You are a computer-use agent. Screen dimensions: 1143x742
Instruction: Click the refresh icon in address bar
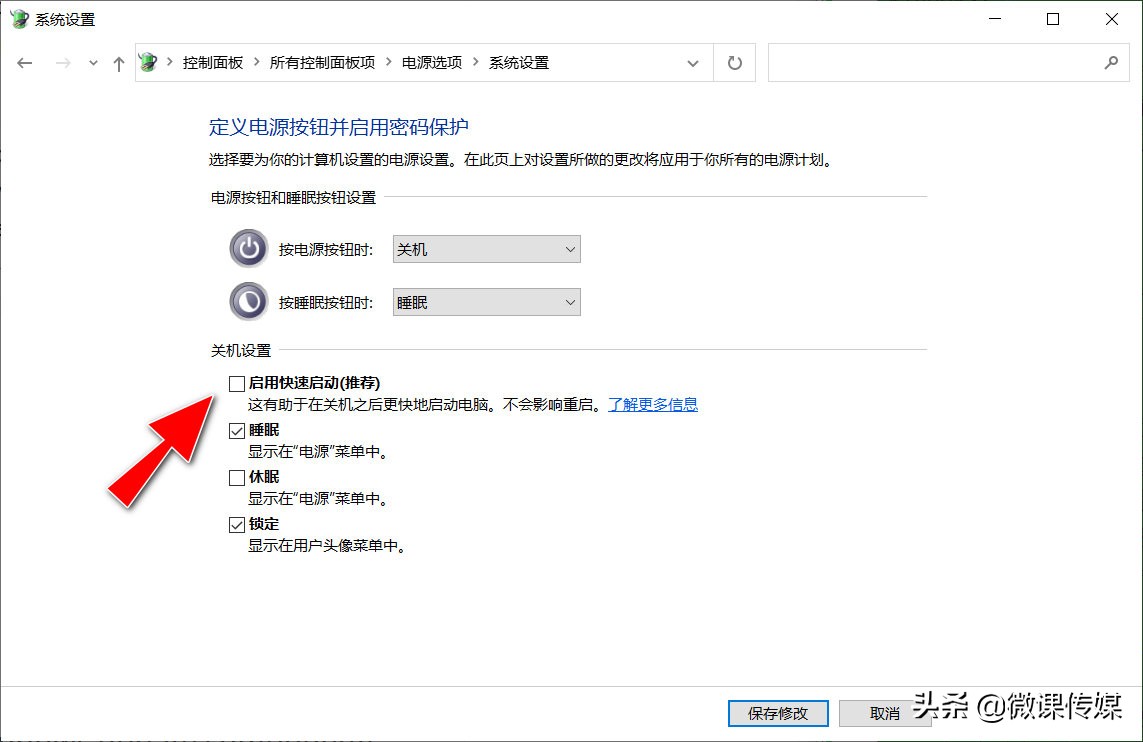(734, 62)
